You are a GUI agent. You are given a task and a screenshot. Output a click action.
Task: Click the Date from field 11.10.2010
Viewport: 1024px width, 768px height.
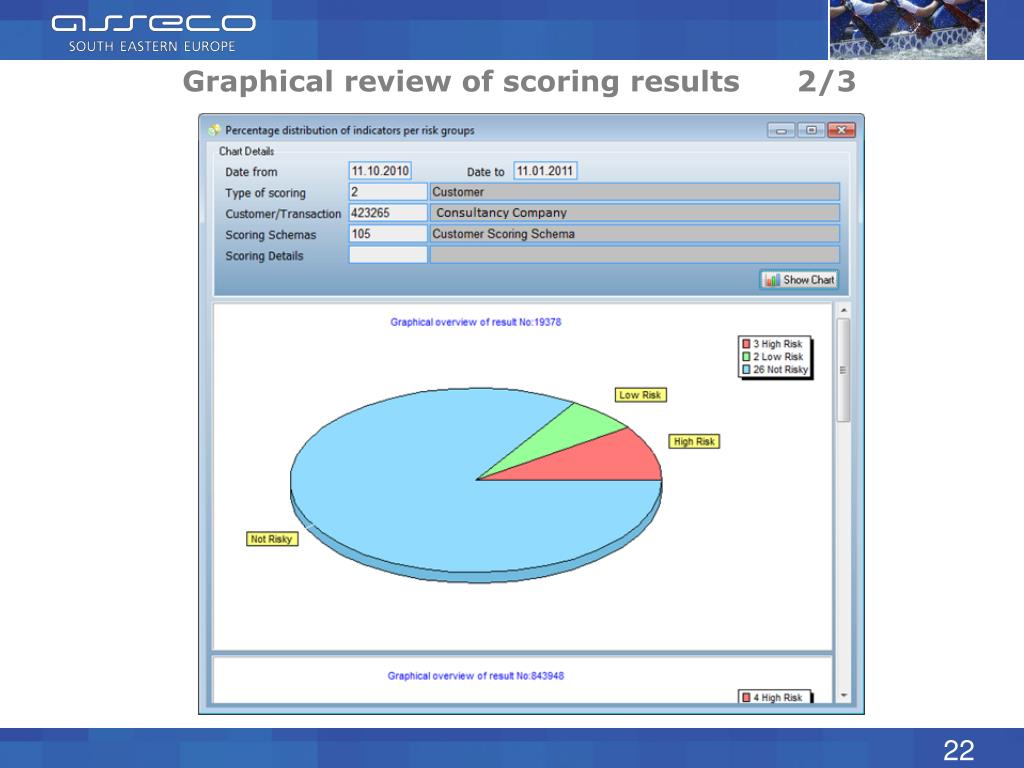380,171
